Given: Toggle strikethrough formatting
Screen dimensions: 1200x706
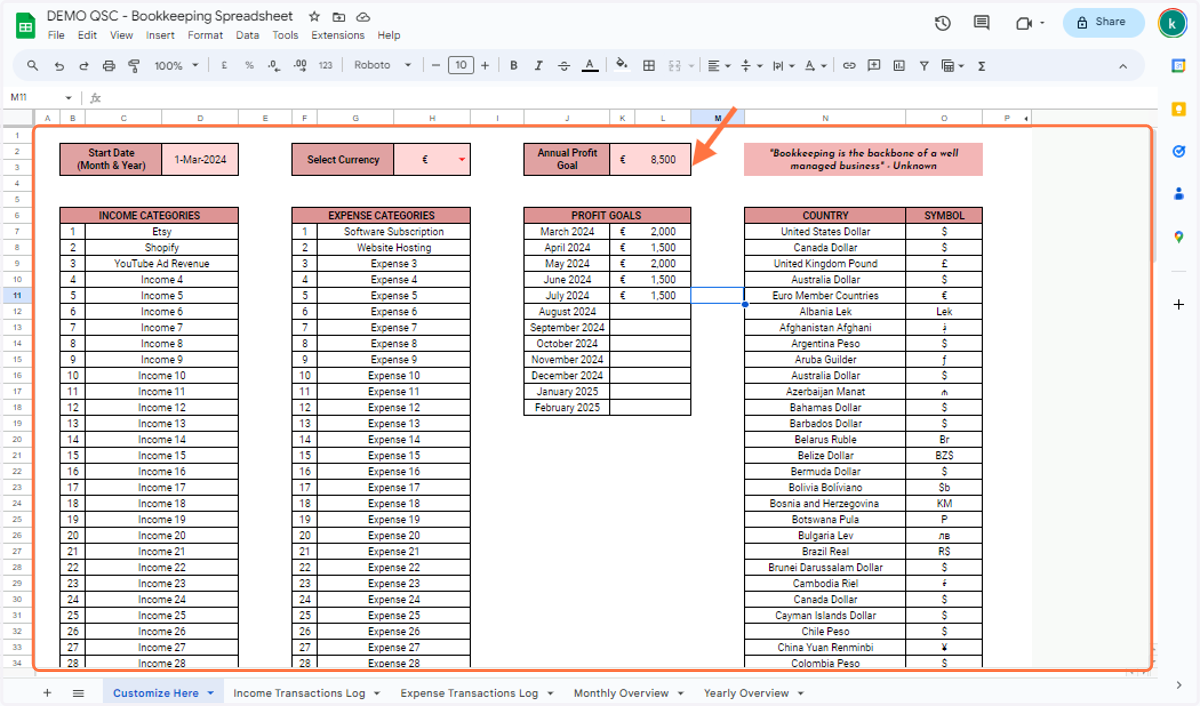Looking at the screenshot, I should coord(565,65).
